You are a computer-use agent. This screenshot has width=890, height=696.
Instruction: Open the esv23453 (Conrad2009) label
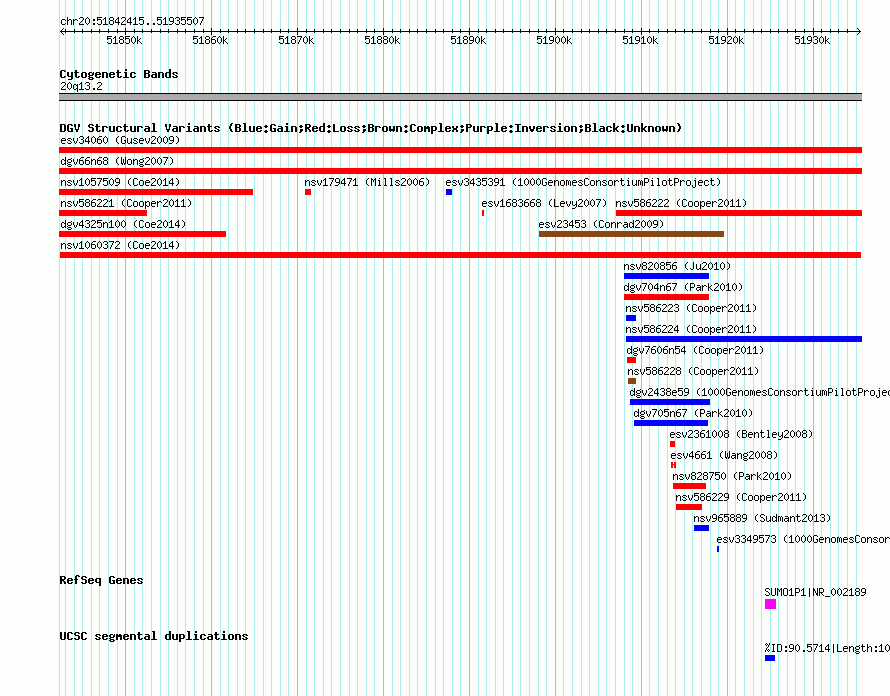coord(601,224)
